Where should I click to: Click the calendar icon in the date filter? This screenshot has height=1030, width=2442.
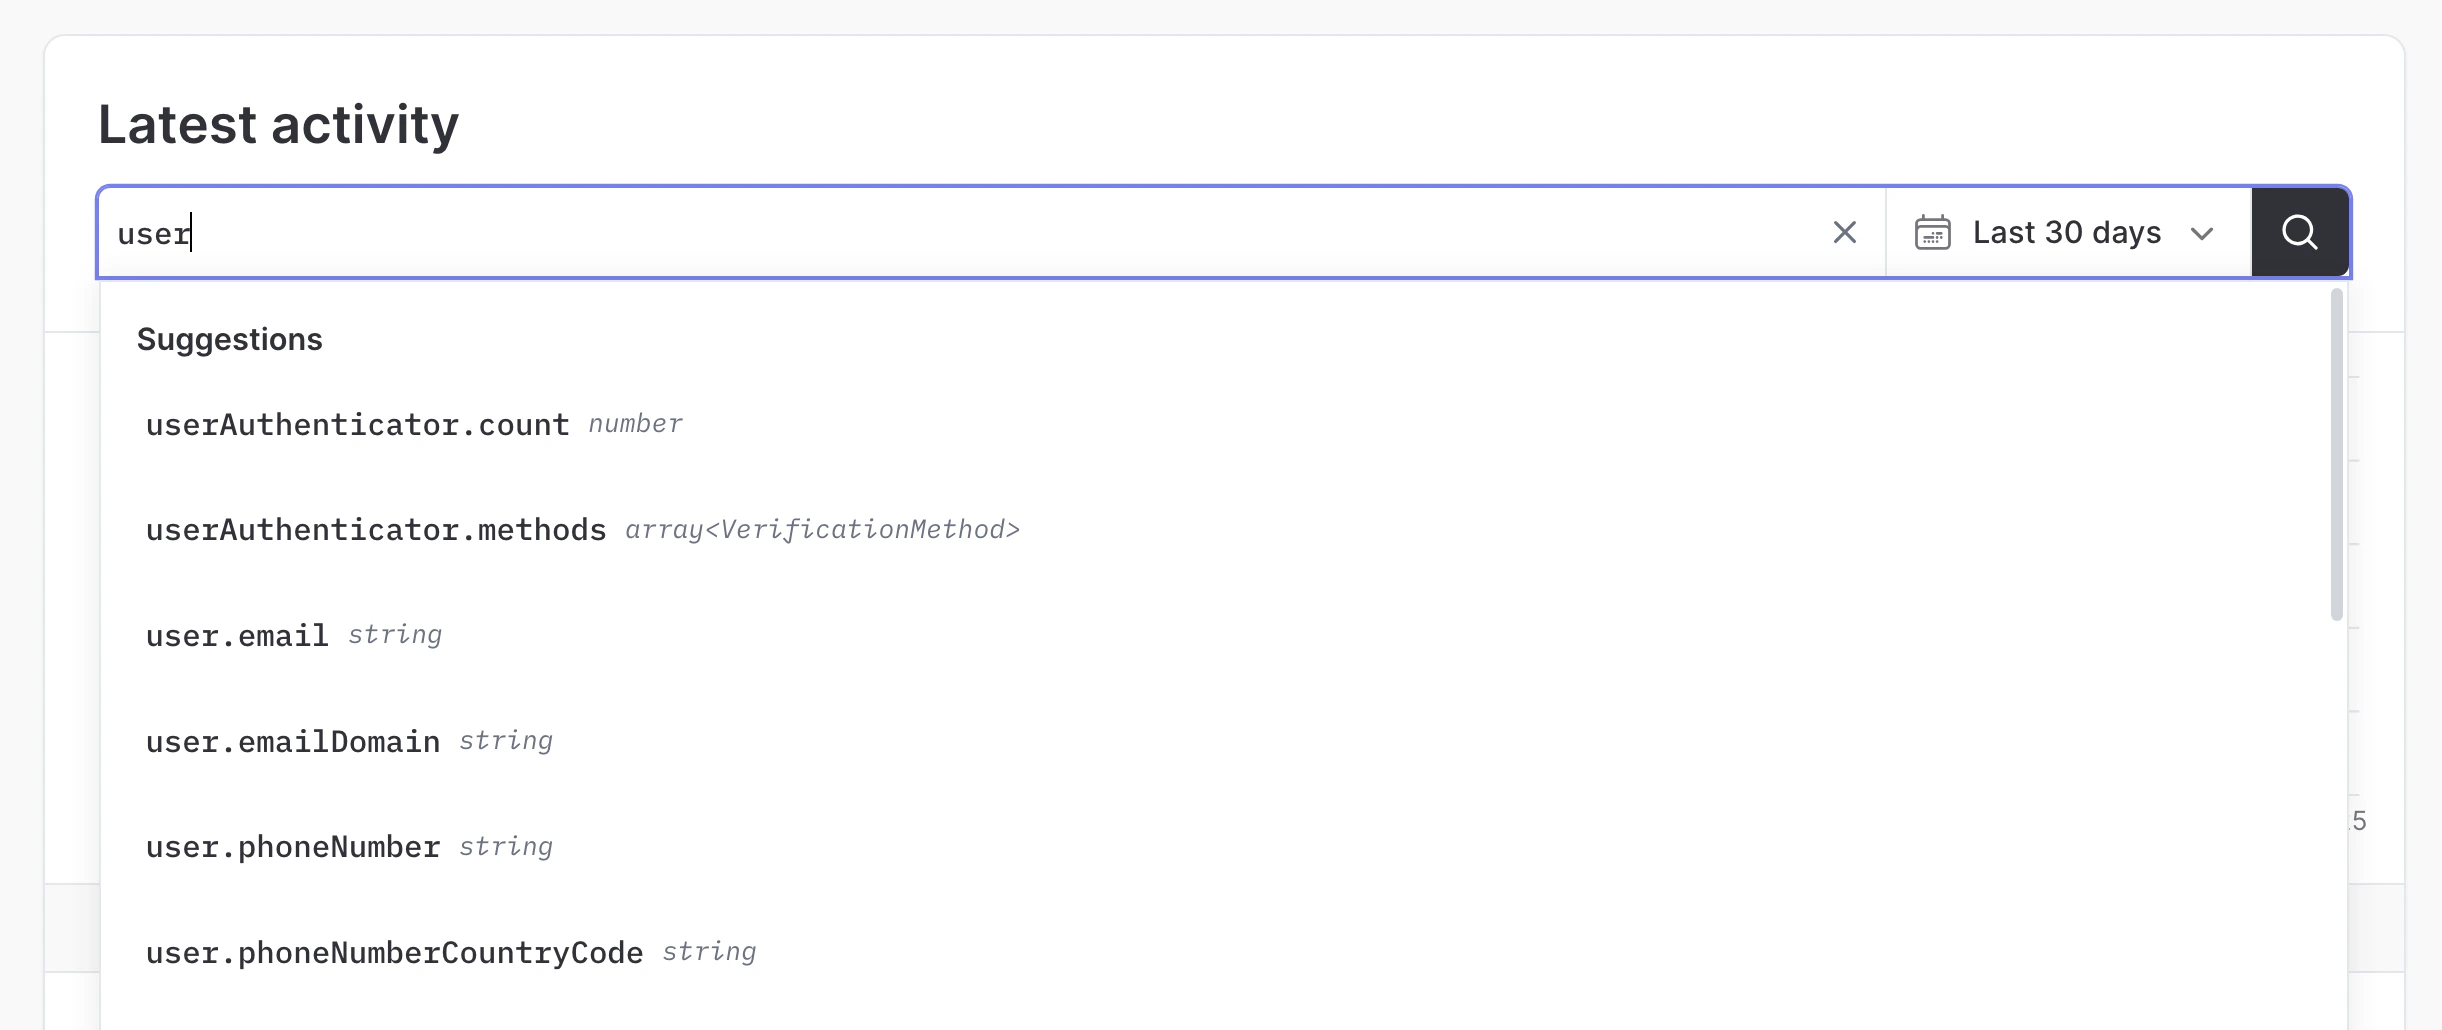[x=1932, y=232]
